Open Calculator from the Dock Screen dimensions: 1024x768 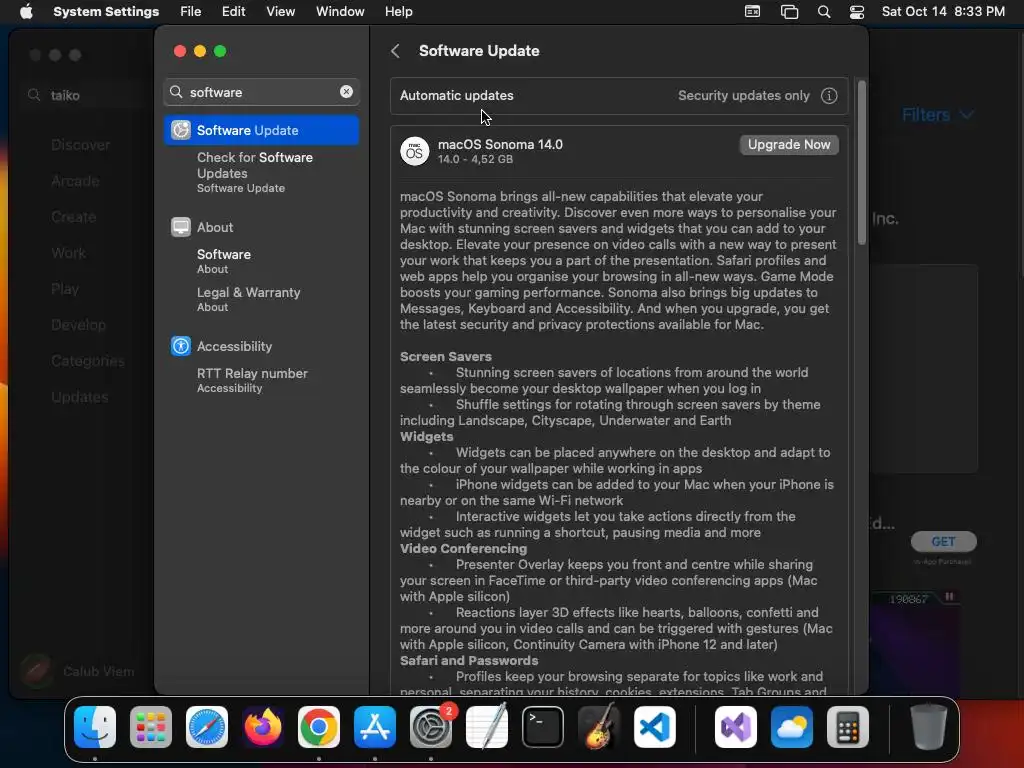point(848,727)
